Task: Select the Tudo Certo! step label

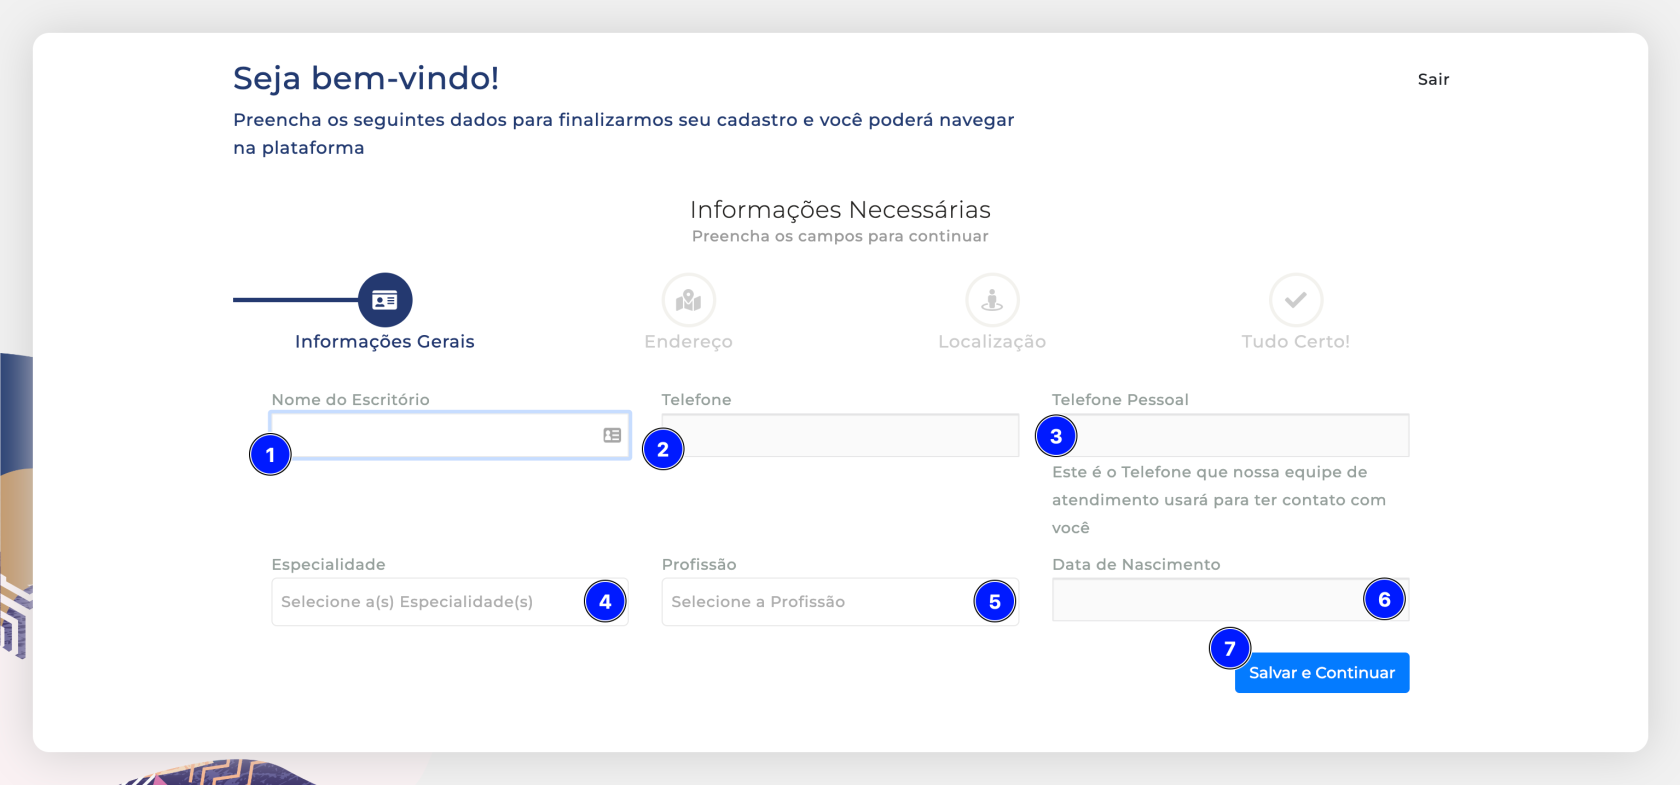Action: 1296,342
